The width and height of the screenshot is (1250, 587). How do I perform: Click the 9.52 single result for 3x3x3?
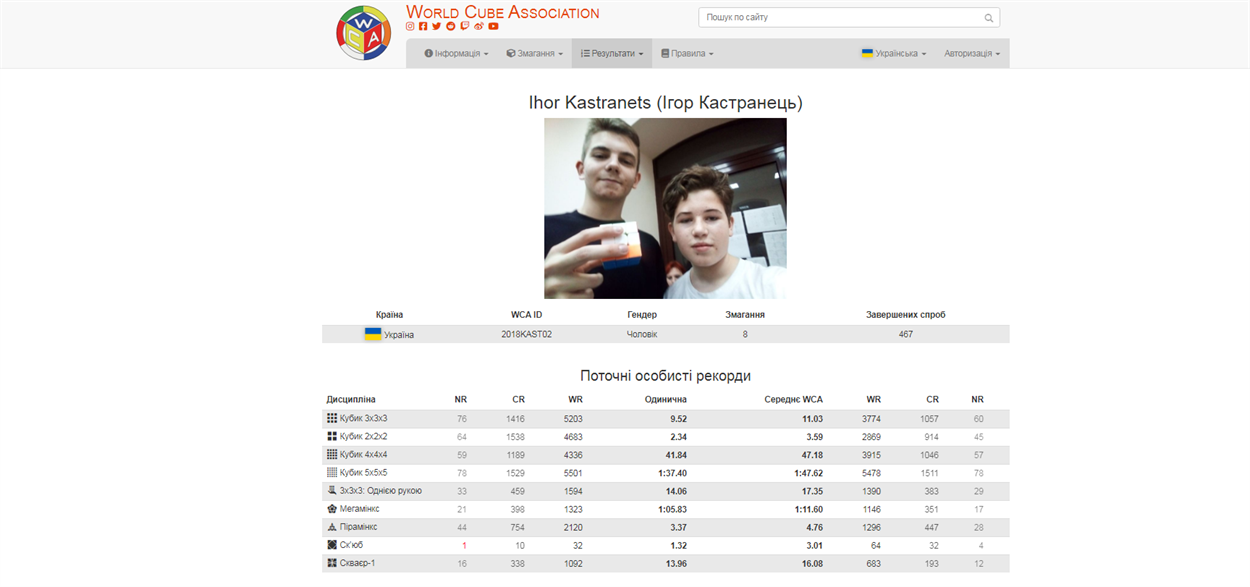(678, 418)
